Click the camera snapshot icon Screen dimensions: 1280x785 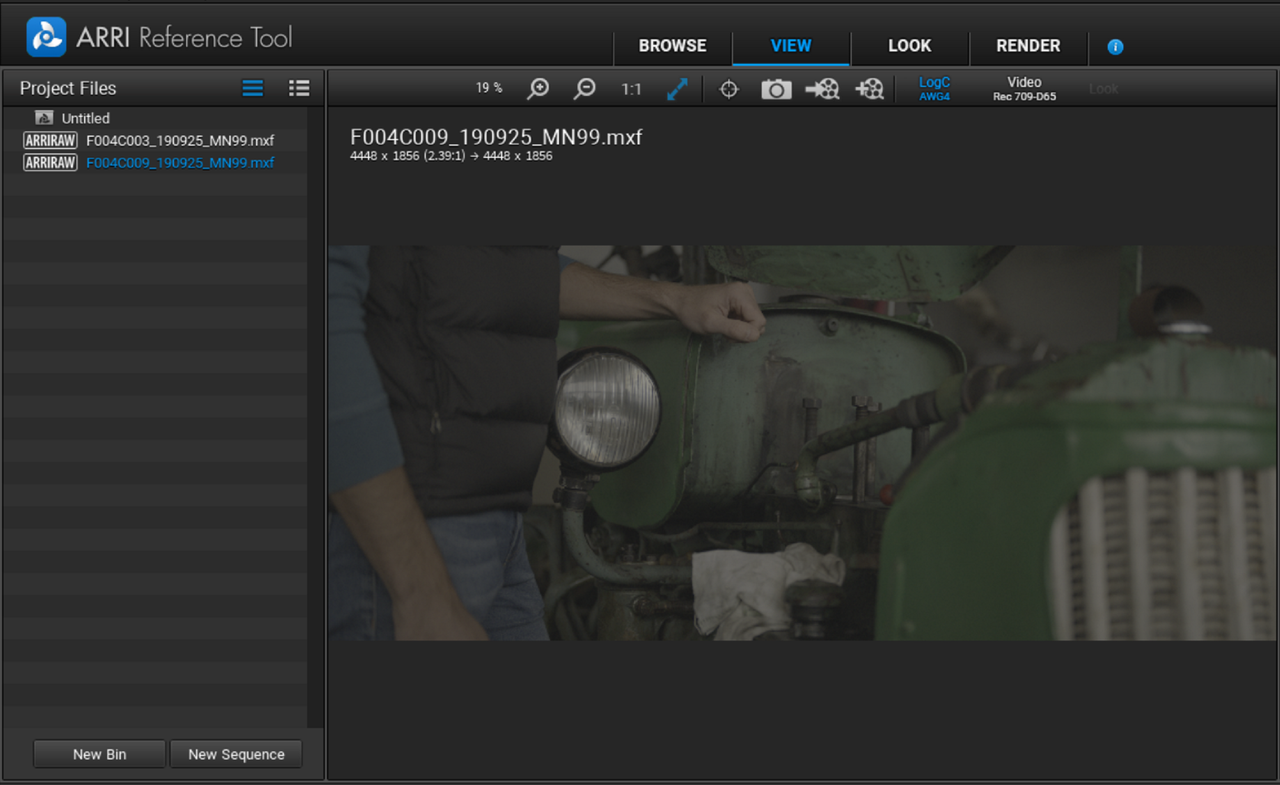pos(776,89)
